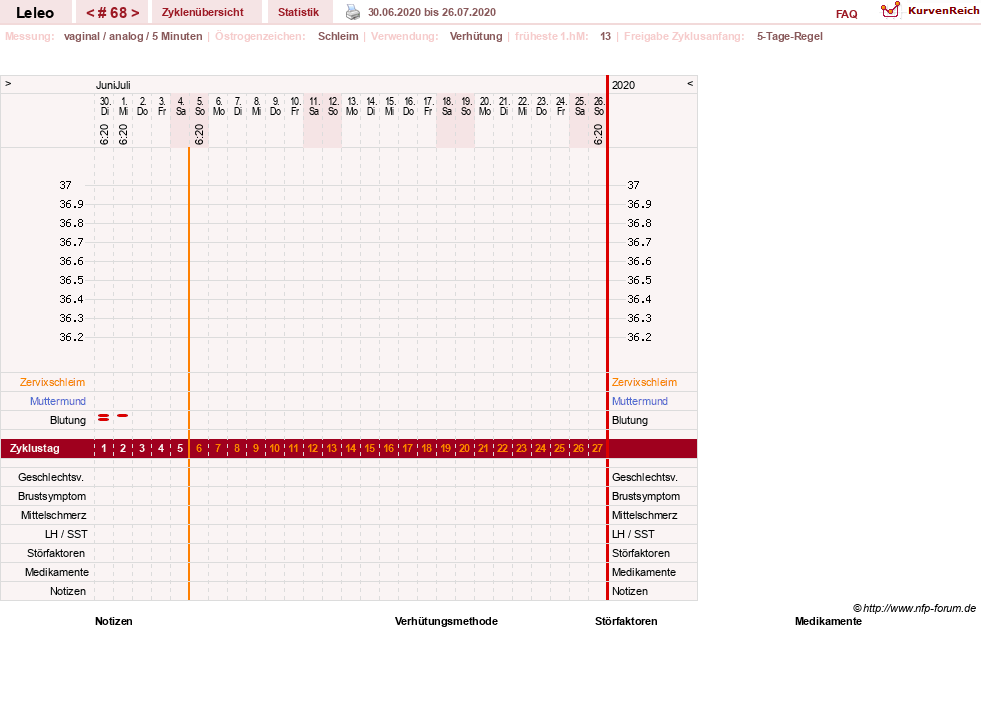Click the 30. Di date column header
Image resolution: width=981 pixels, height=720 pixels.
point(104,106)
